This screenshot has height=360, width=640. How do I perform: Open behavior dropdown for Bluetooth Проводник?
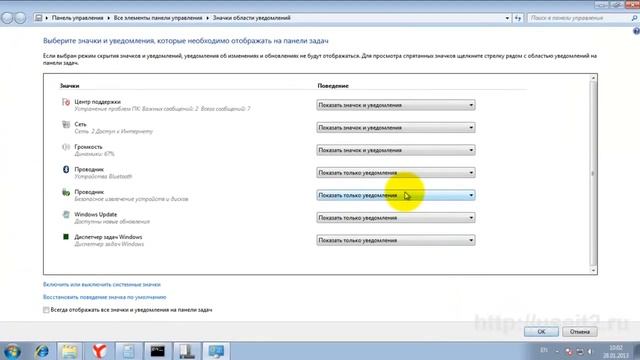coord(396,173)
